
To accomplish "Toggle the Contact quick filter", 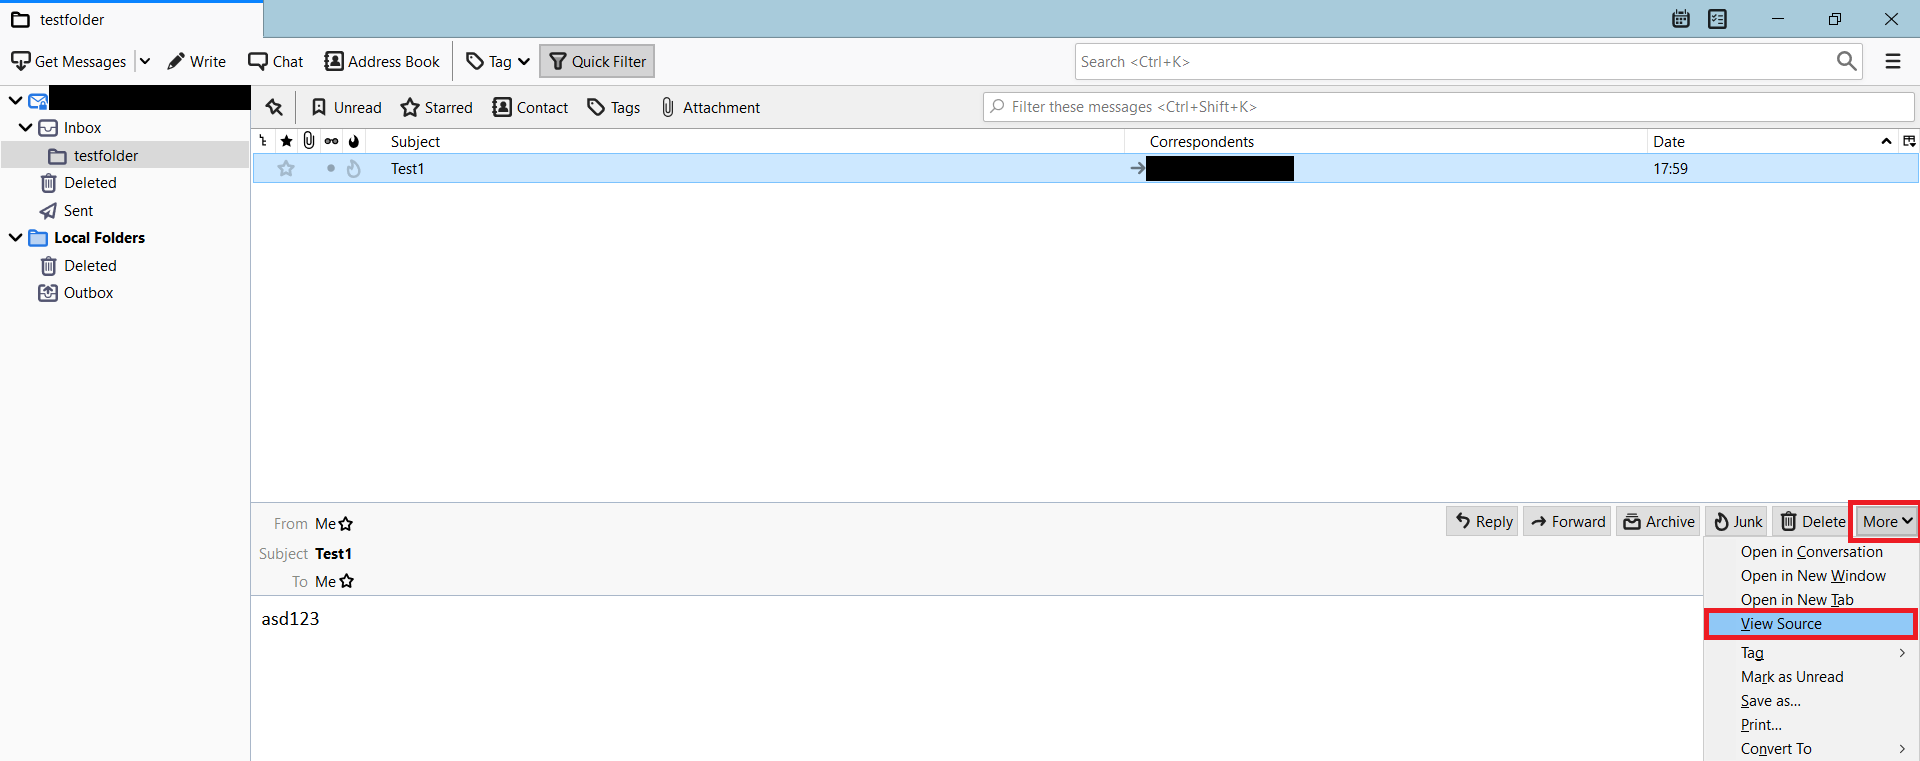I will click(530, 107).
